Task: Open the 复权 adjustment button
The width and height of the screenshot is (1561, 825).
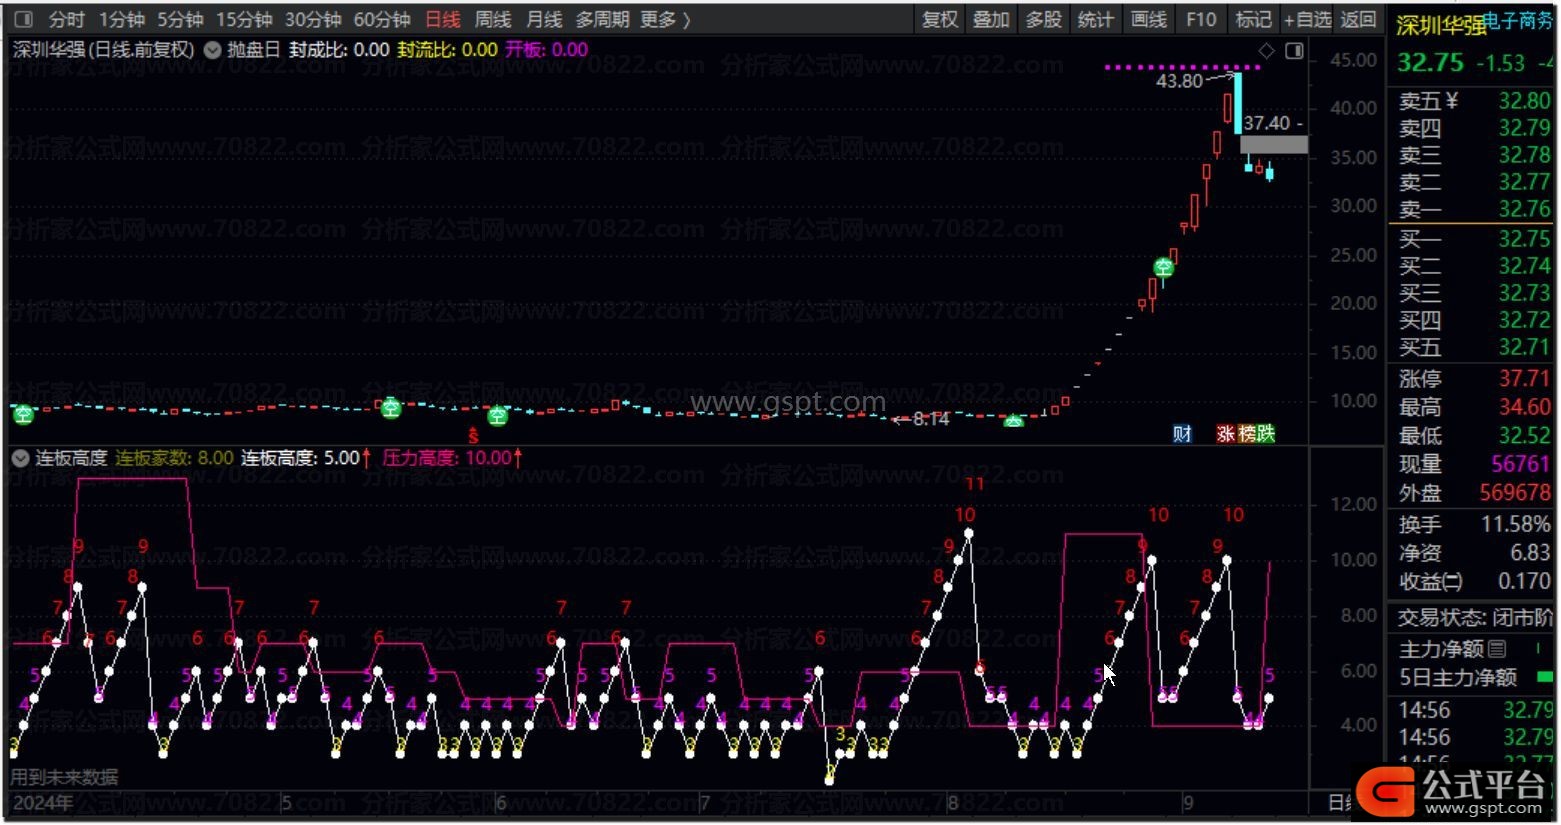Action: point(940,19)
